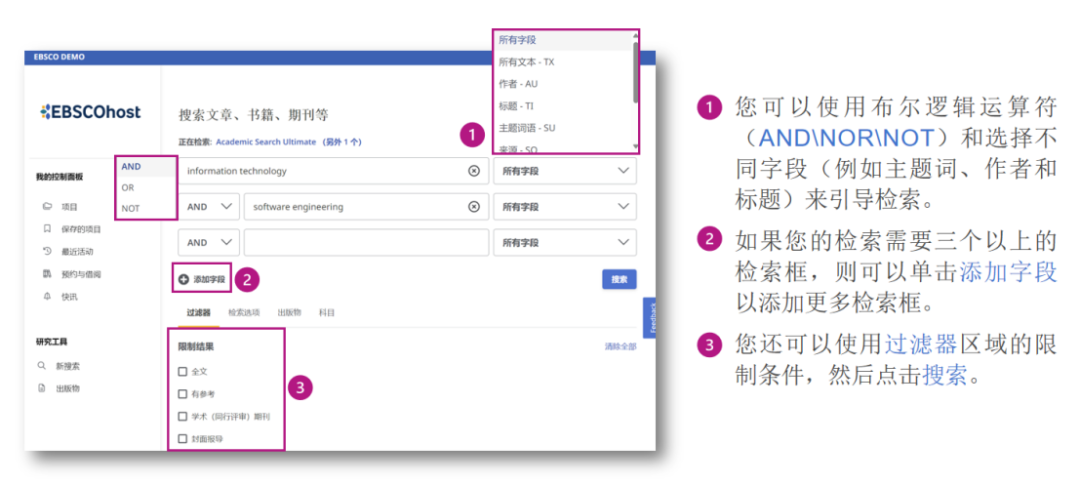Open the 项目 folder icon in sidebar
Image resolution: width=1080 pixels, height=486 pixels.
click(48, 207)
